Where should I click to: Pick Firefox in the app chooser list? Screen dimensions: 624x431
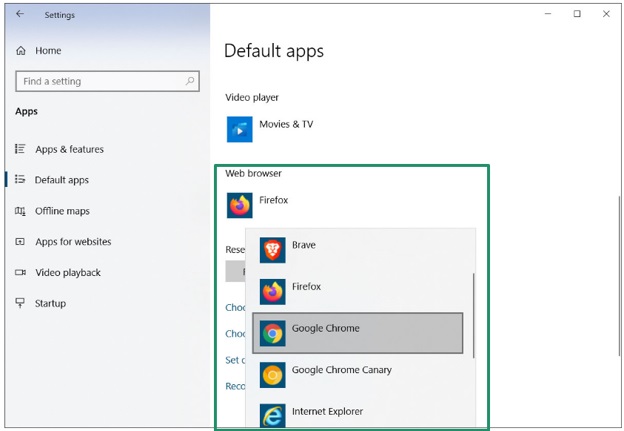click(x=358, y=292)
